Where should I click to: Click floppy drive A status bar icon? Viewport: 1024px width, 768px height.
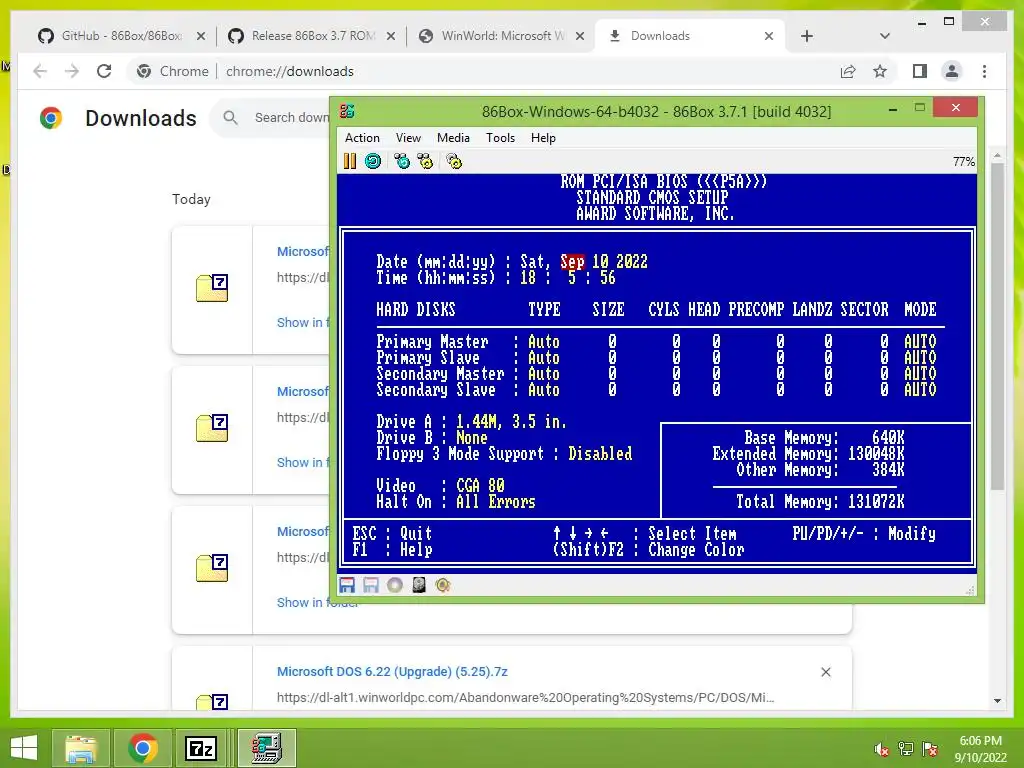pyautogui.click(x=347, y=585)
